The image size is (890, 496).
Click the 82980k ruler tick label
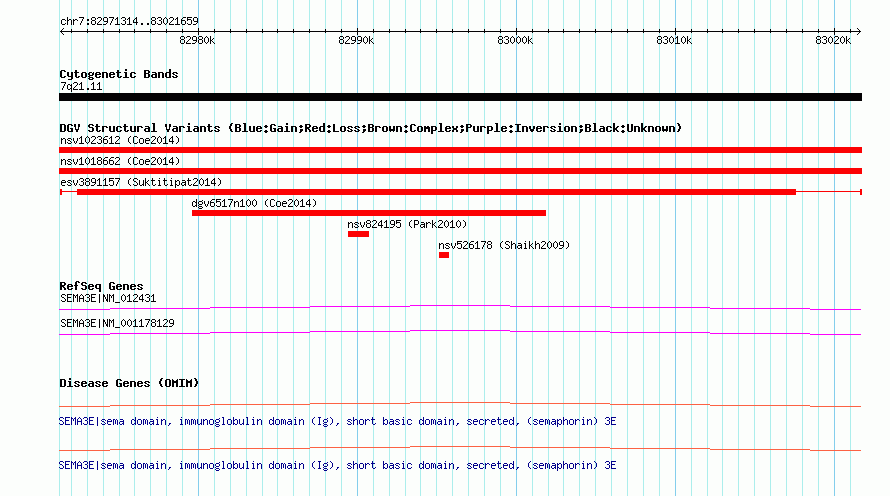[197, 40]
